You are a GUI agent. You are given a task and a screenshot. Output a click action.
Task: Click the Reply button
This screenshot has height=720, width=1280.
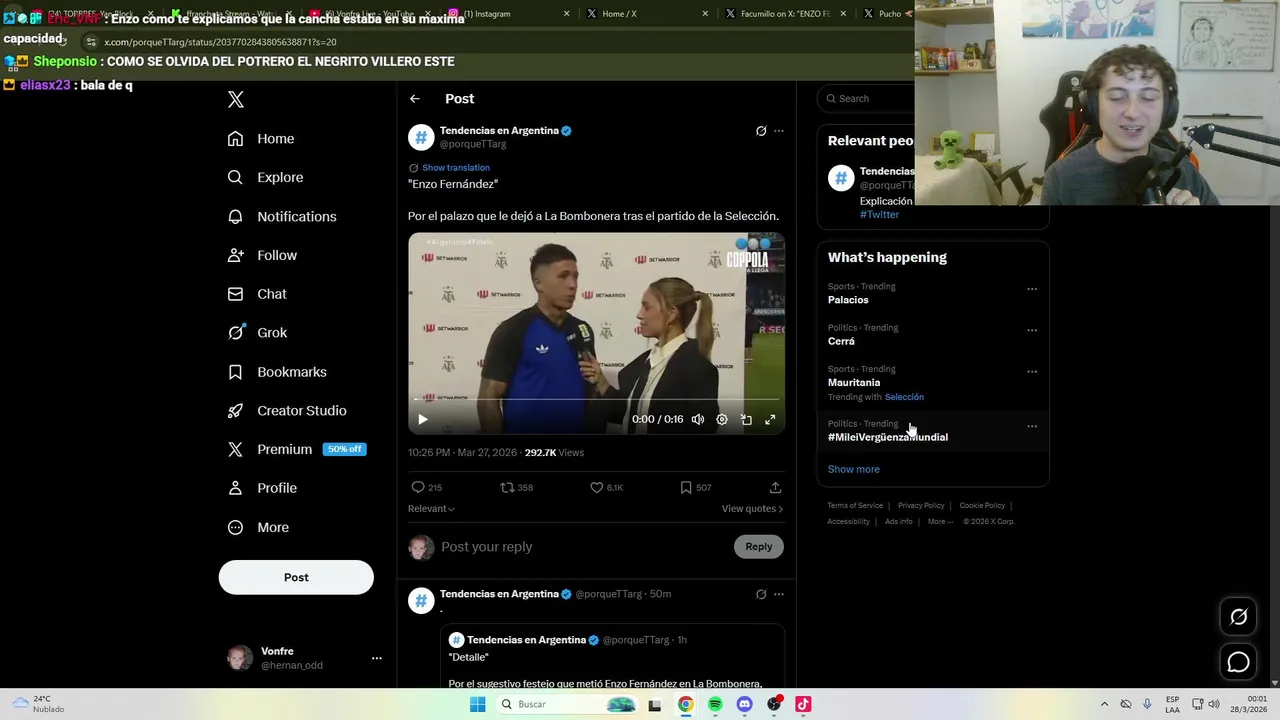coord(759,546)
